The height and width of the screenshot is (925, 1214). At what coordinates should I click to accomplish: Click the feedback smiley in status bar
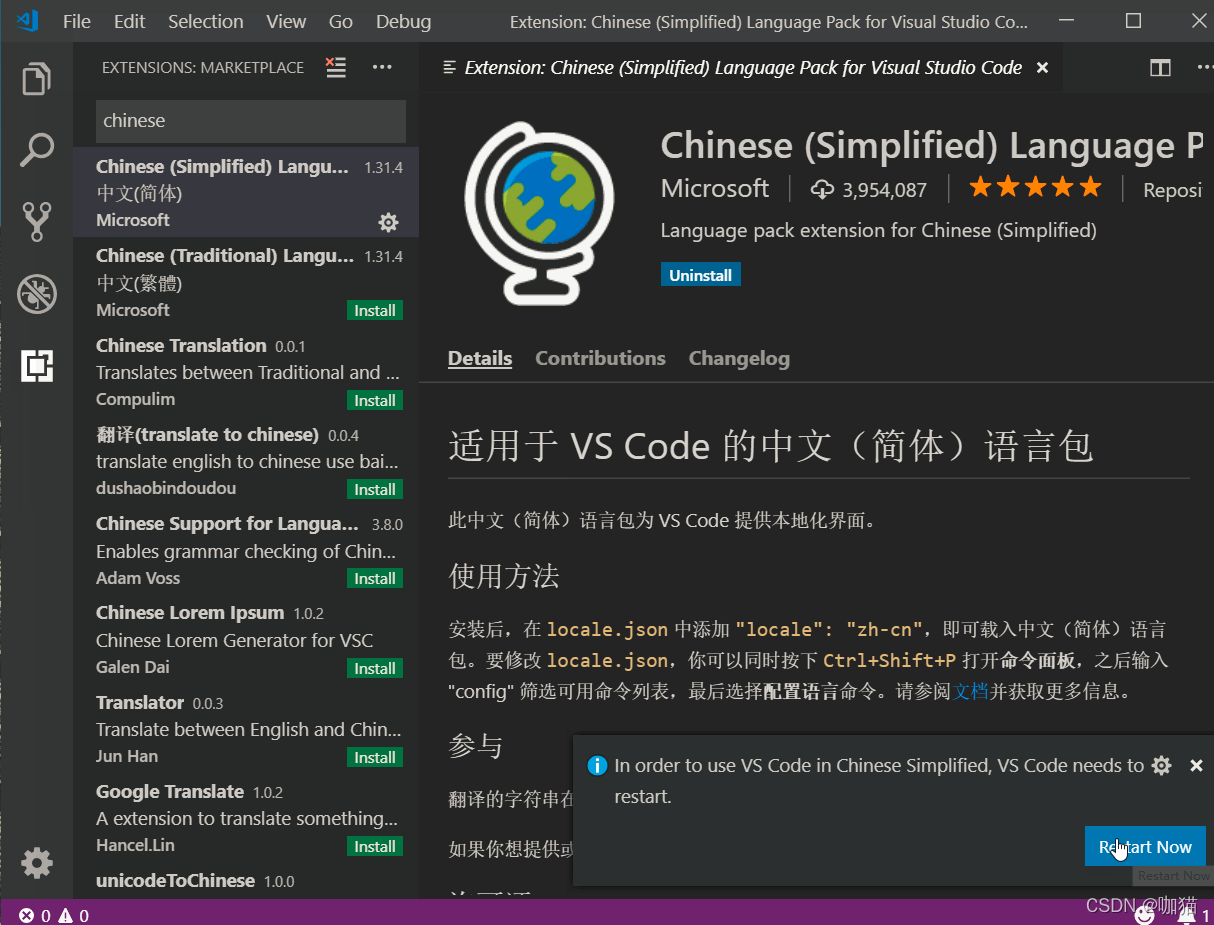1145,913
